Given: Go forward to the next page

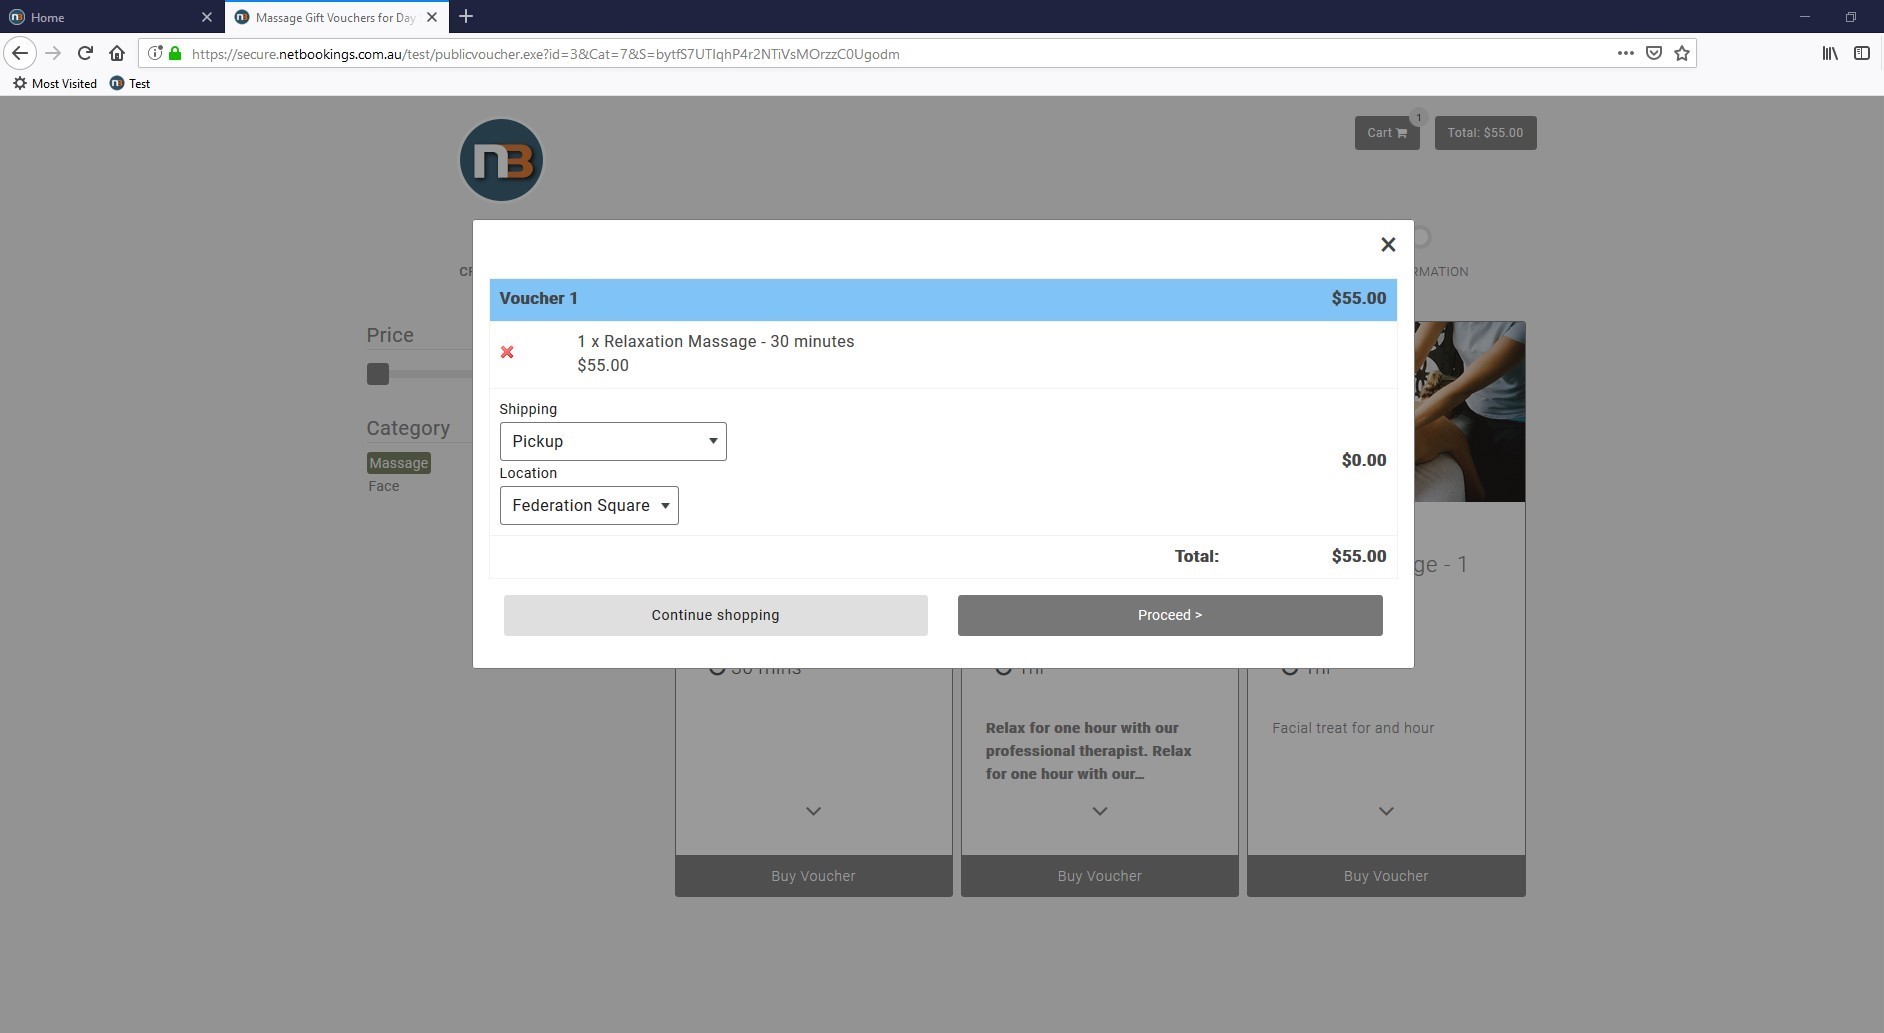Looking at the screenshot, I should (x=53, y=53).
